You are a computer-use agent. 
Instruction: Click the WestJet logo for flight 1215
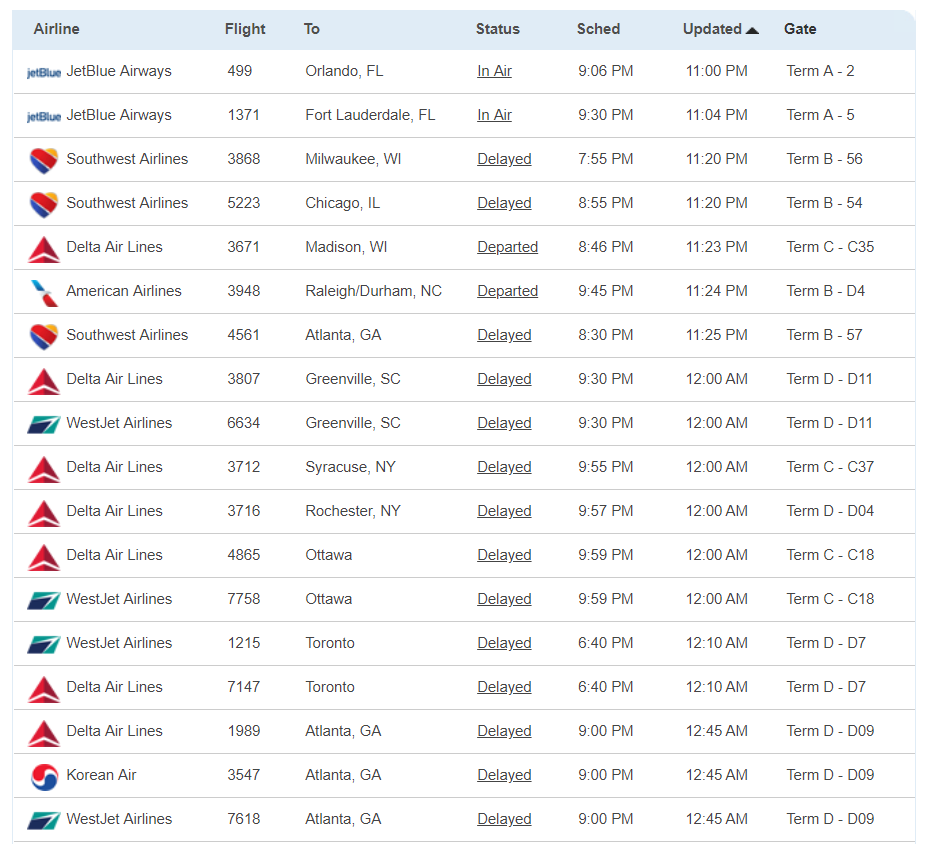coord(44,644)
